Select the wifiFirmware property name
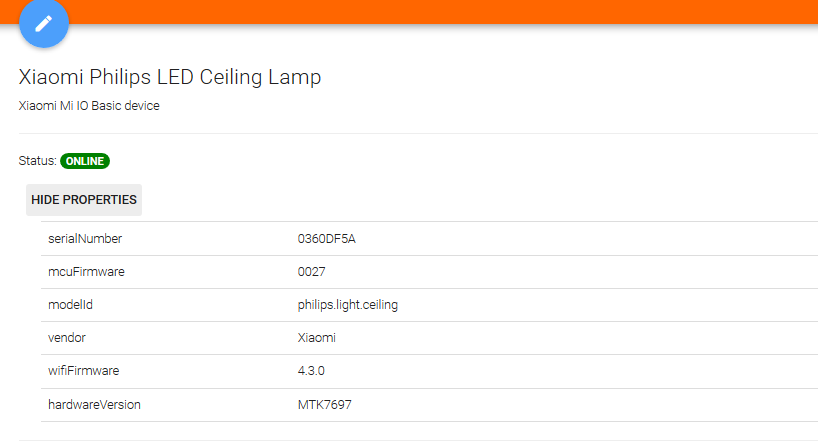Screen dimensions: 818x444 coord(83,371)
